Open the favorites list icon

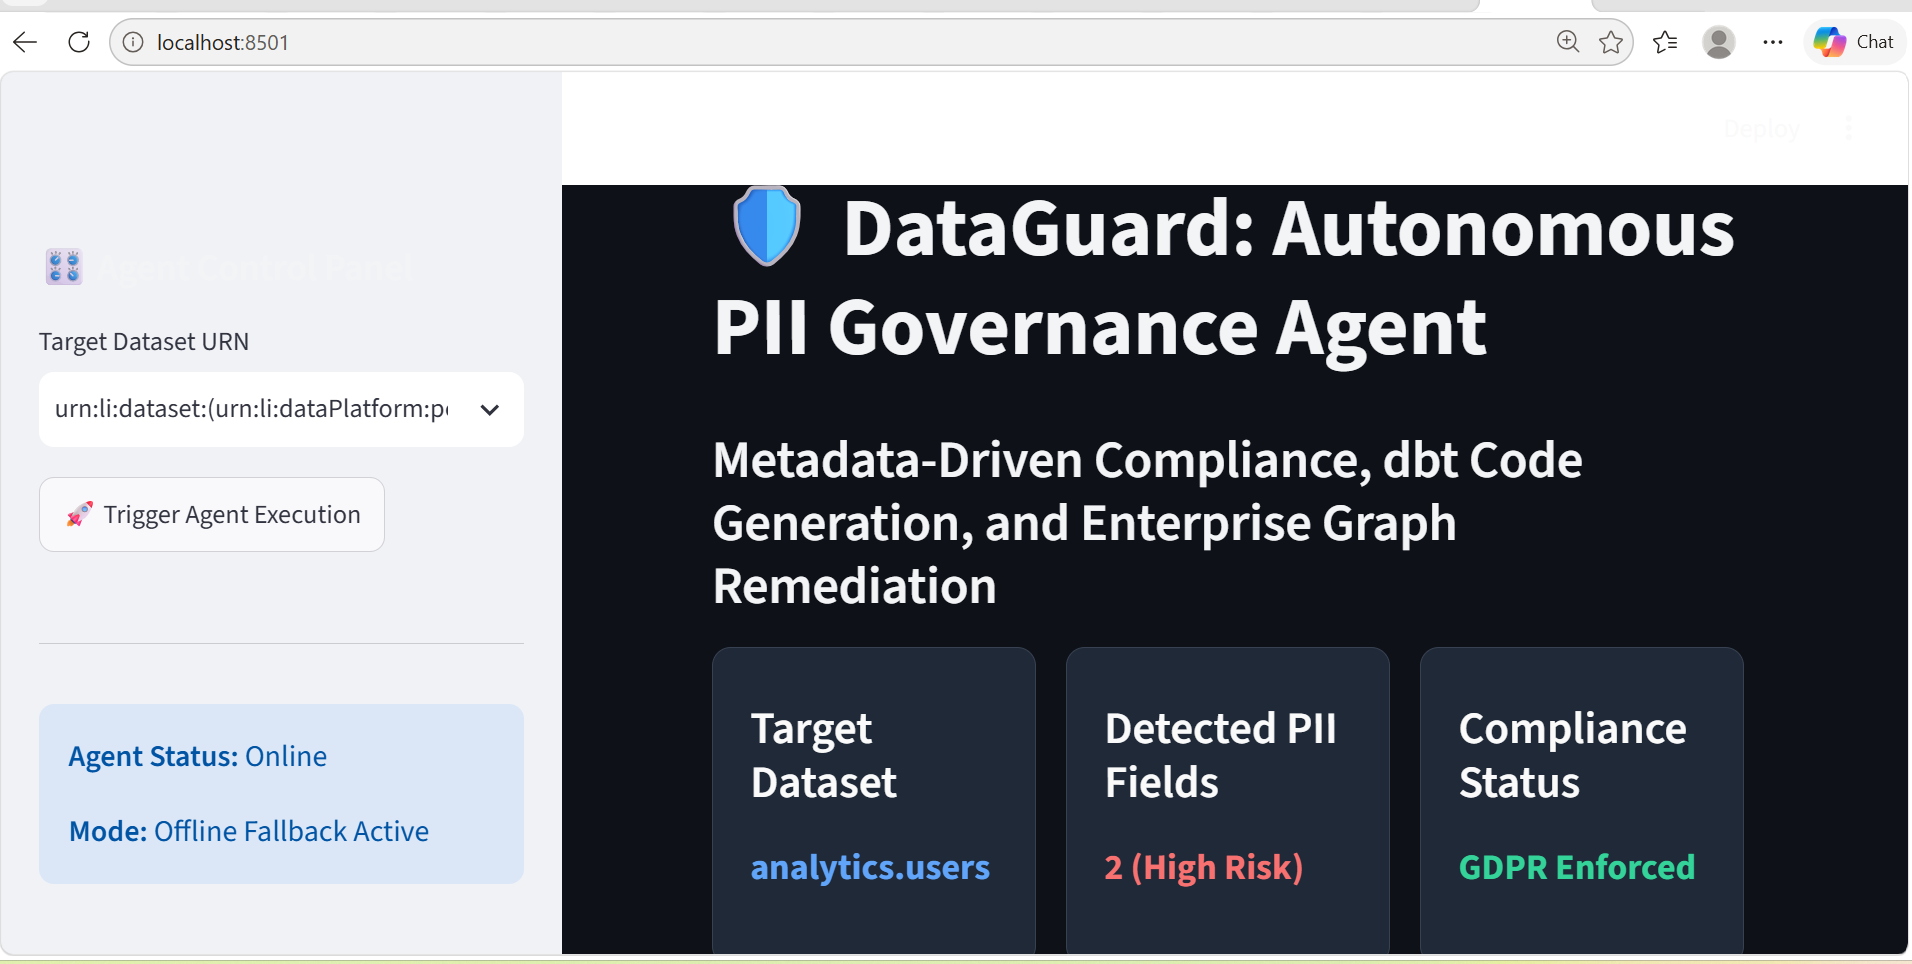tap(1665, 42)
